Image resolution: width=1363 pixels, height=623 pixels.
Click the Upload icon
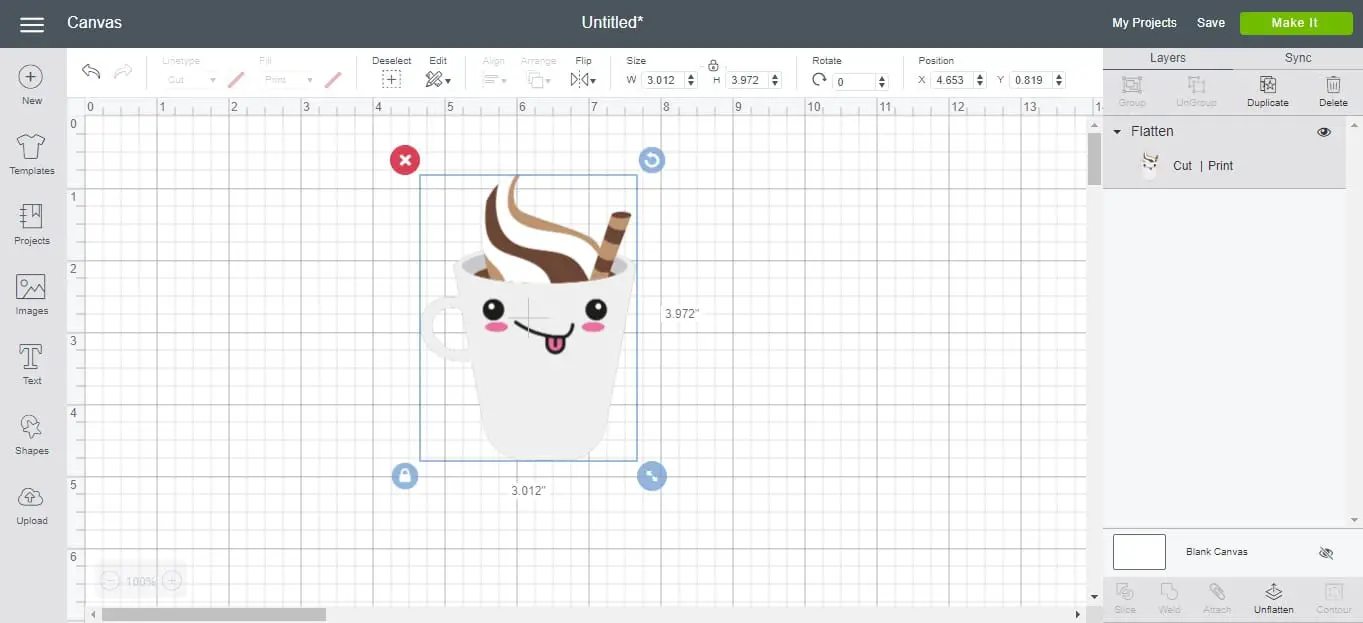point(31,500)
